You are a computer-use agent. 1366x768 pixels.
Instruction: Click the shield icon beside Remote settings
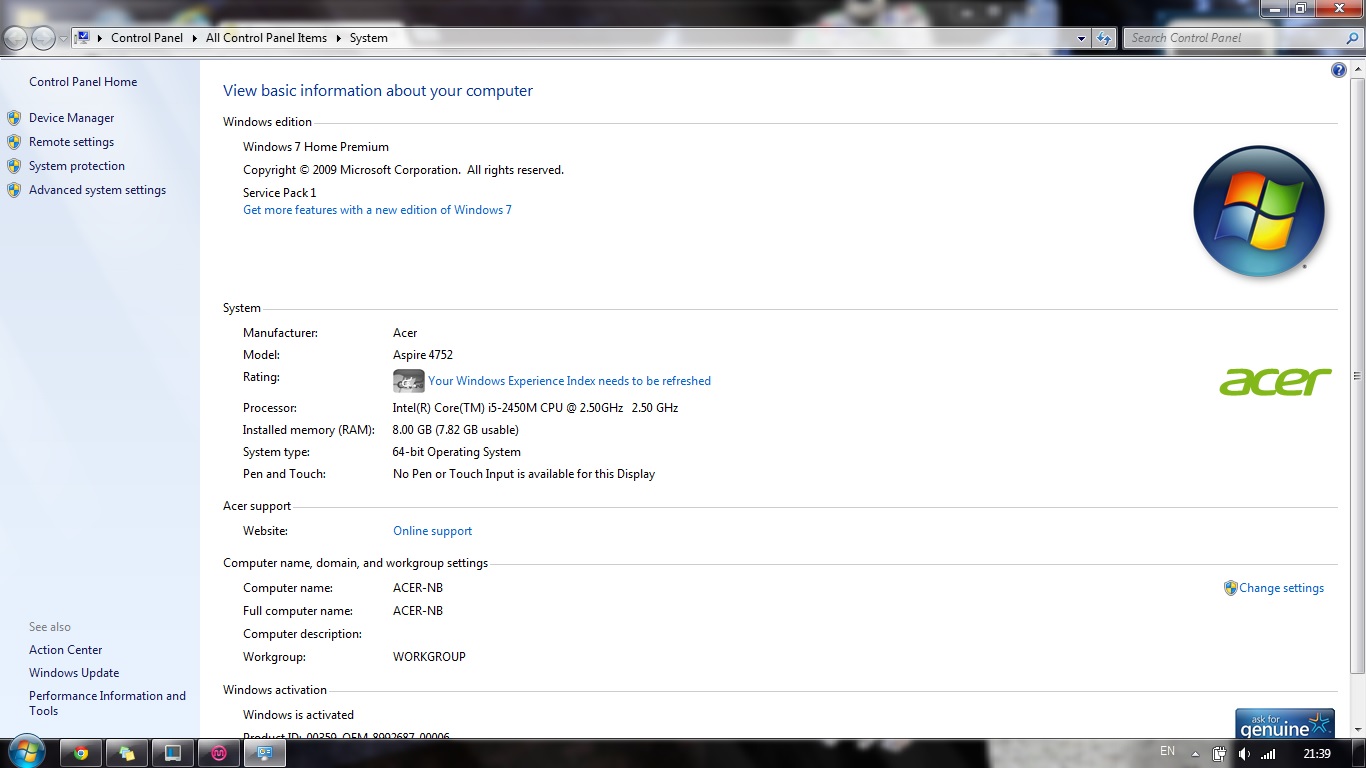14,142
